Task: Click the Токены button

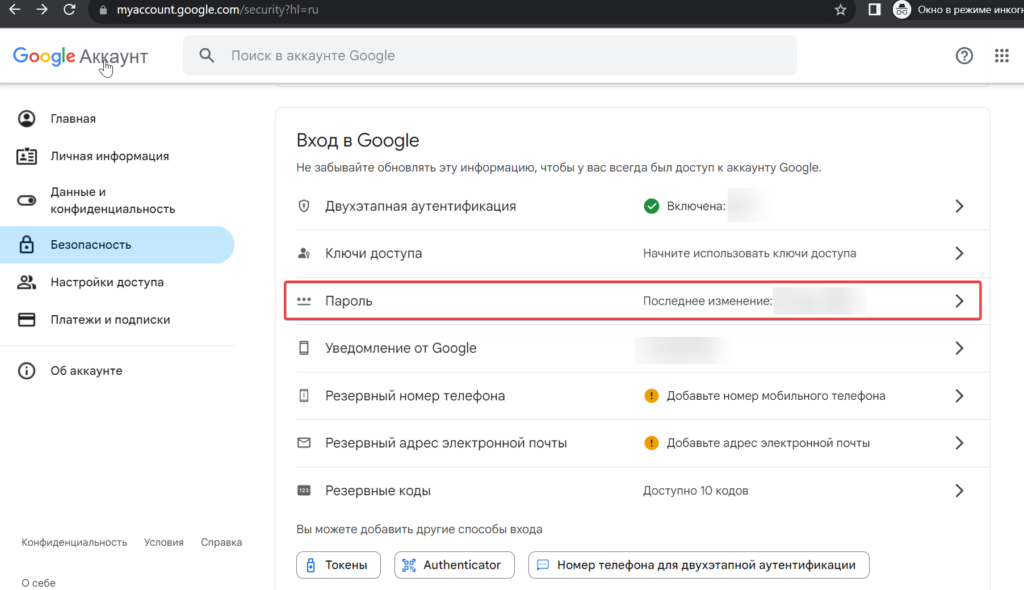Action: tap(338, 565)
